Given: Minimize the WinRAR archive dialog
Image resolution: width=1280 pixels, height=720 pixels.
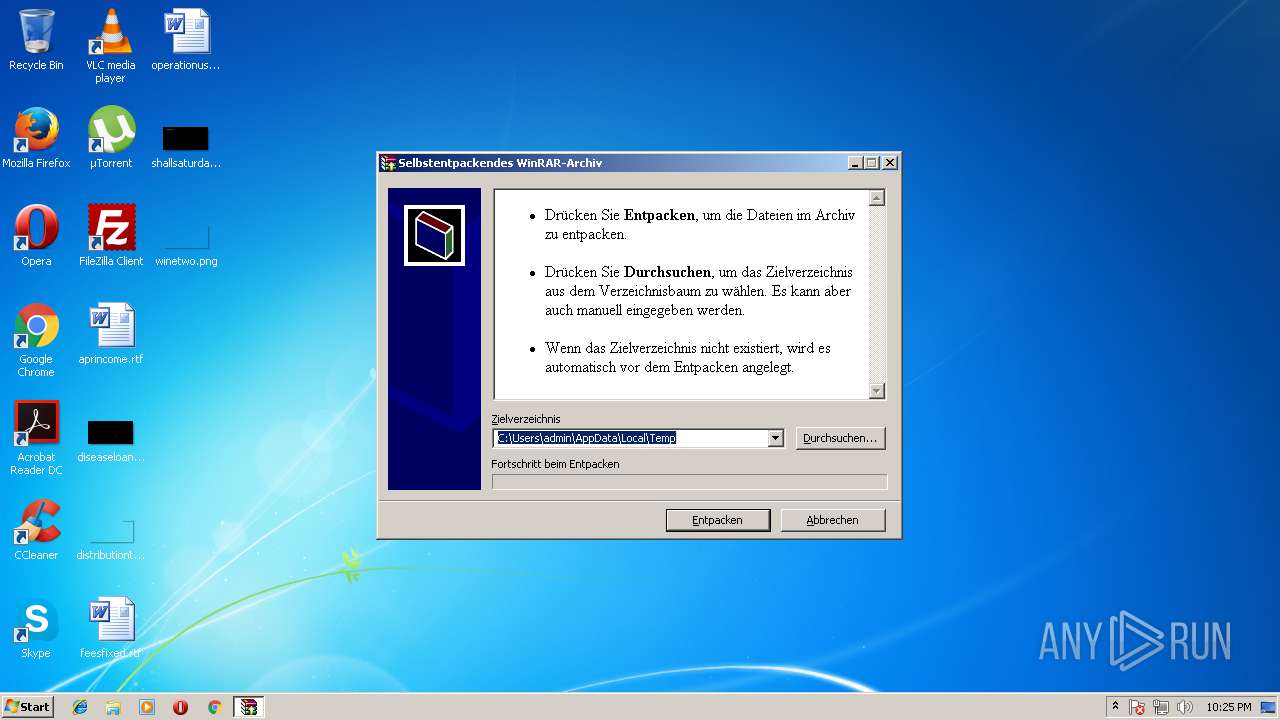Looking at the screenshot, I should coord(855,163).
